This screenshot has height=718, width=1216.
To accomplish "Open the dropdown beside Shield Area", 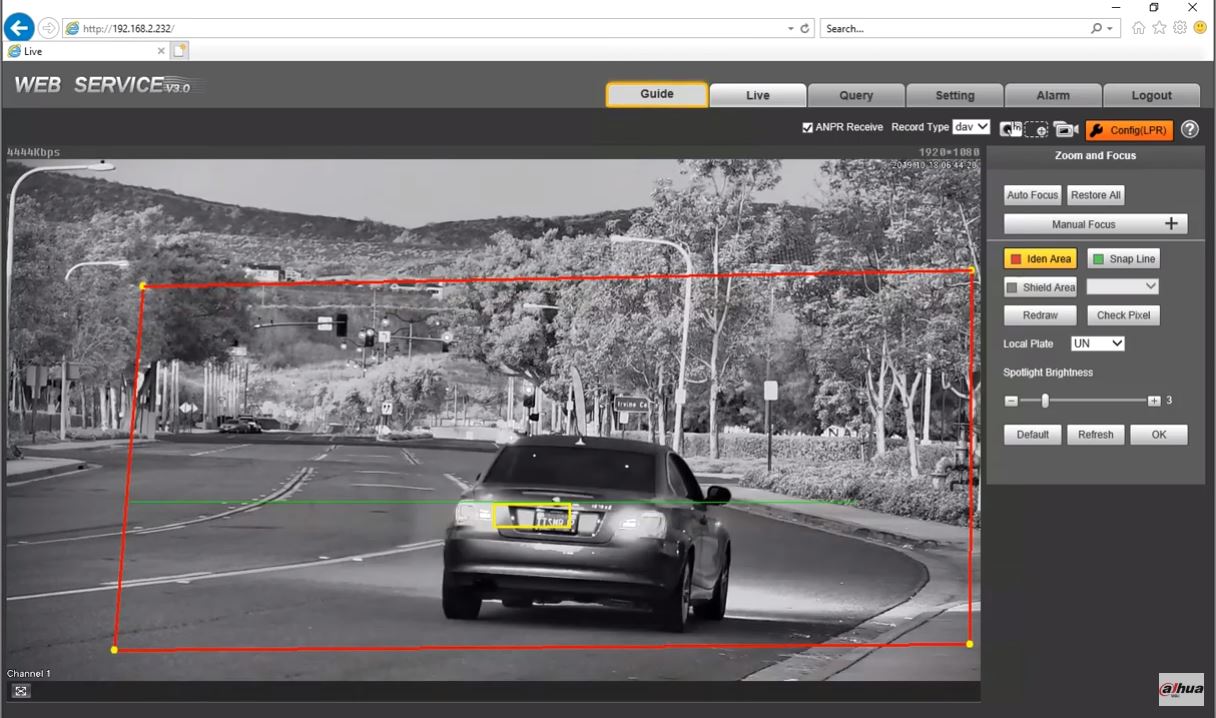I will (1123, 286).
